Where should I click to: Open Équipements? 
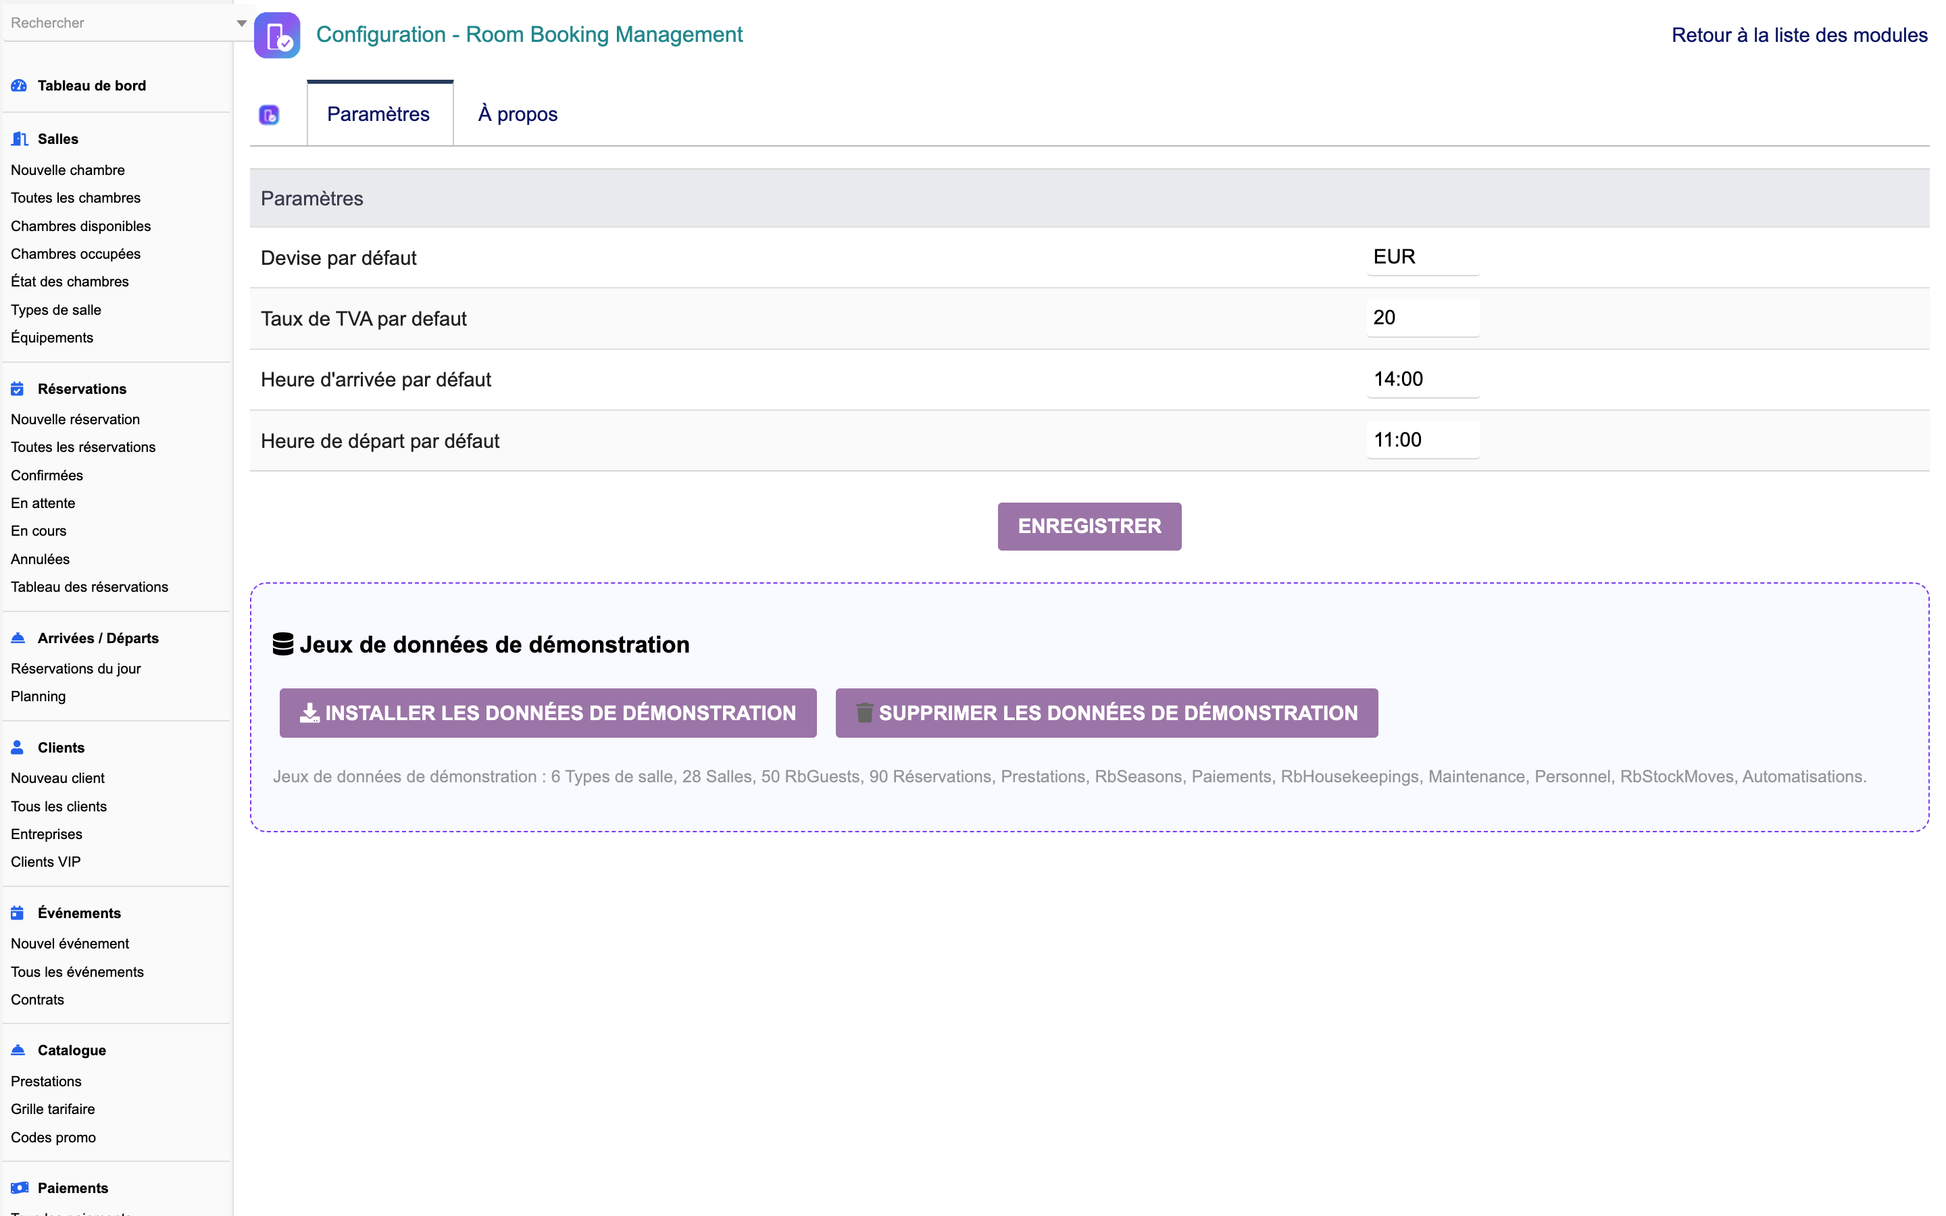52,338
